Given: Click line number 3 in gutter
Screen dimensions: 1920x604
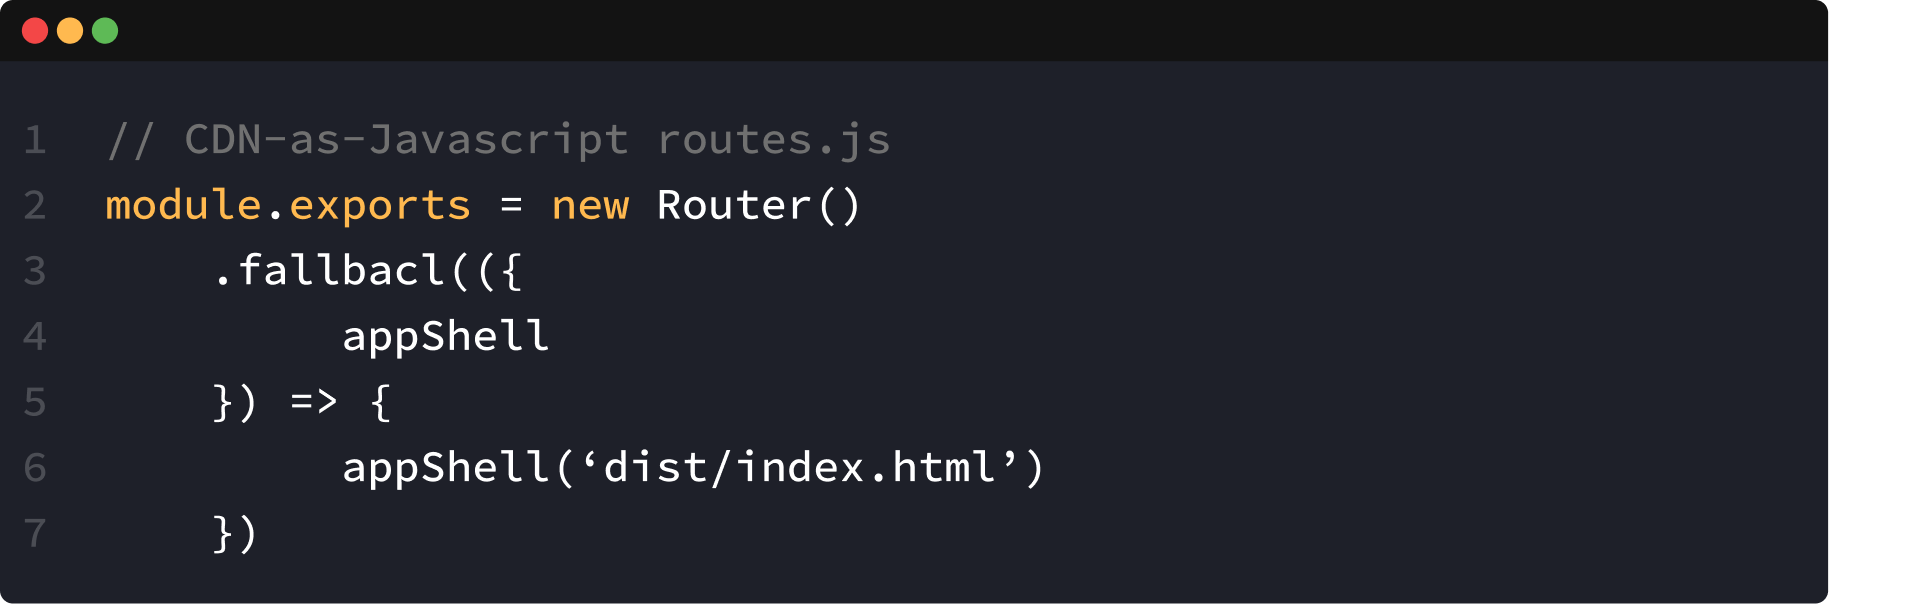Looking at the screenshot, I should pyautogui.click(x=35, y=271).
